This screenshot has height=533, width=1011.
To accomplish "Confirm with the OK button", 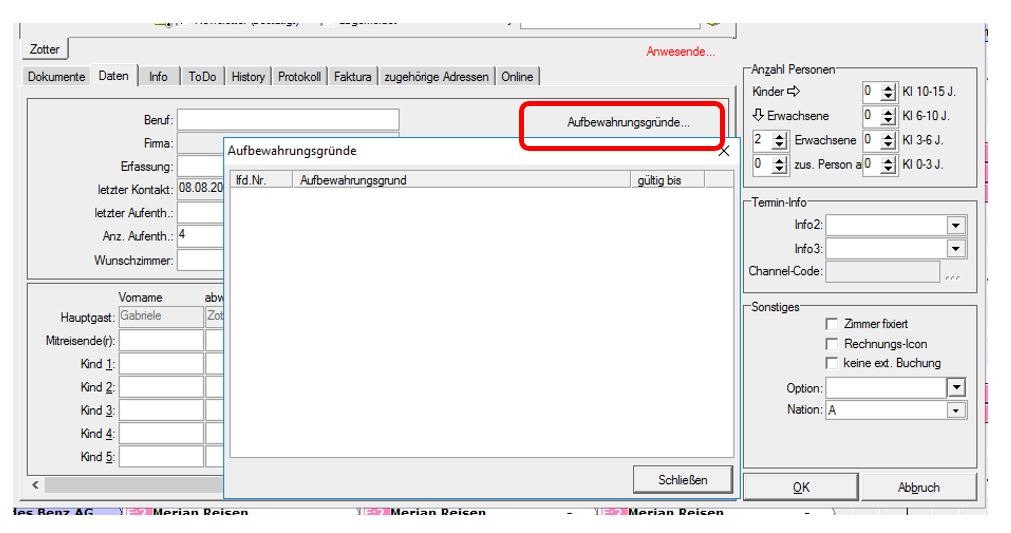I will (801, 487).
